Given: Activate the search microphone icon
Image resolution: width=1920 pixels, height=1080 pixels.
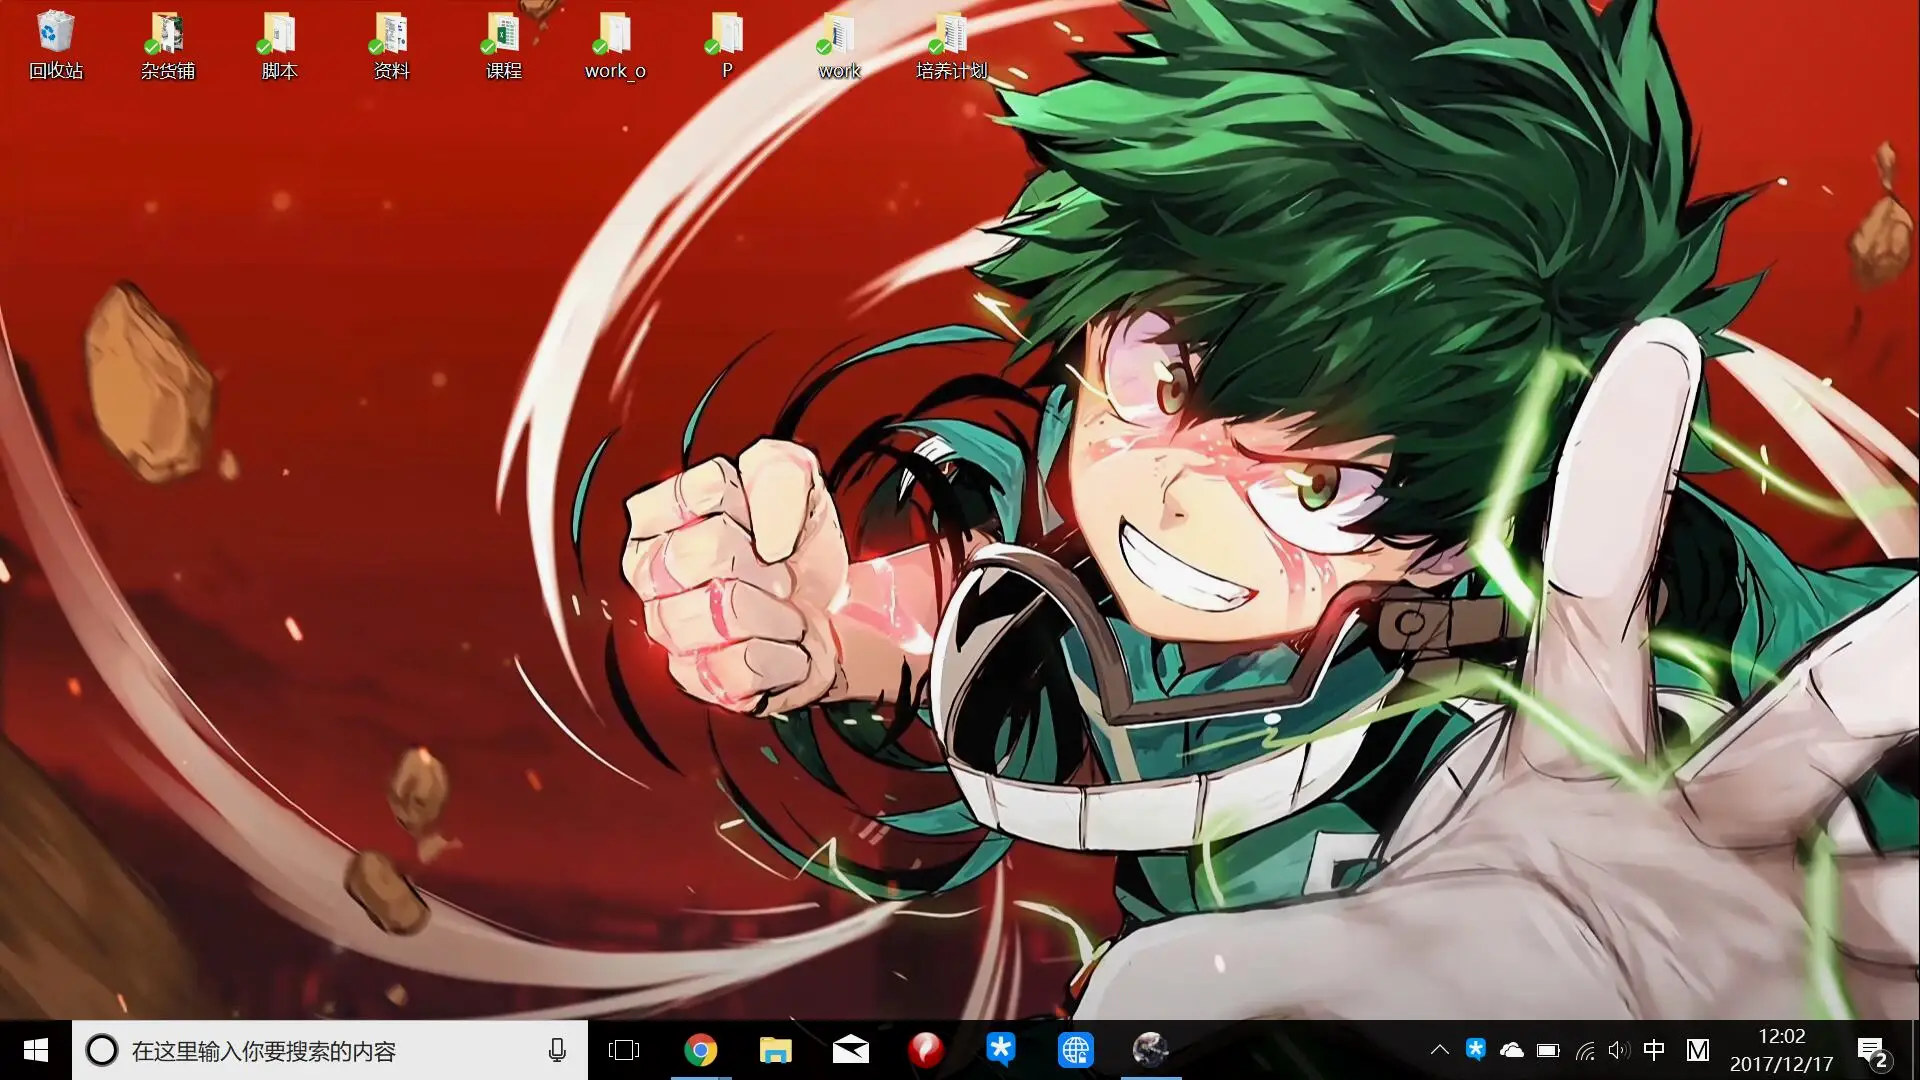Looking at the screenshot, I should pos(557,1050).
